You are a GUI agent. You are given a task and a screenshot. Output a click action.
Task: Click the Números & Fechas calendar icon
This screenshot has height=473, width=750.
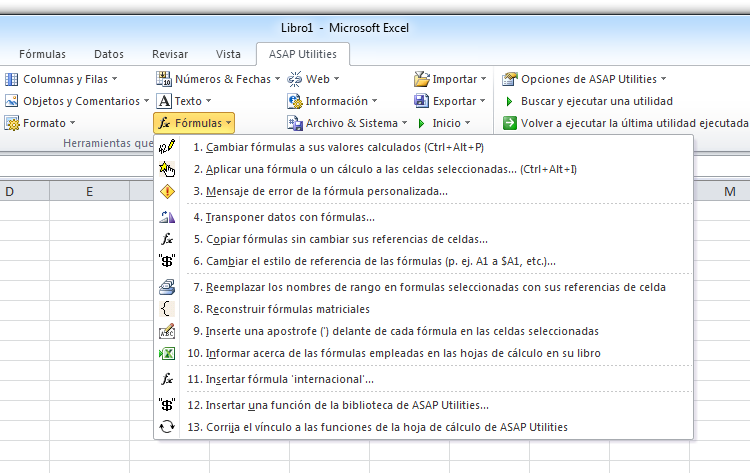click(164, 79)
